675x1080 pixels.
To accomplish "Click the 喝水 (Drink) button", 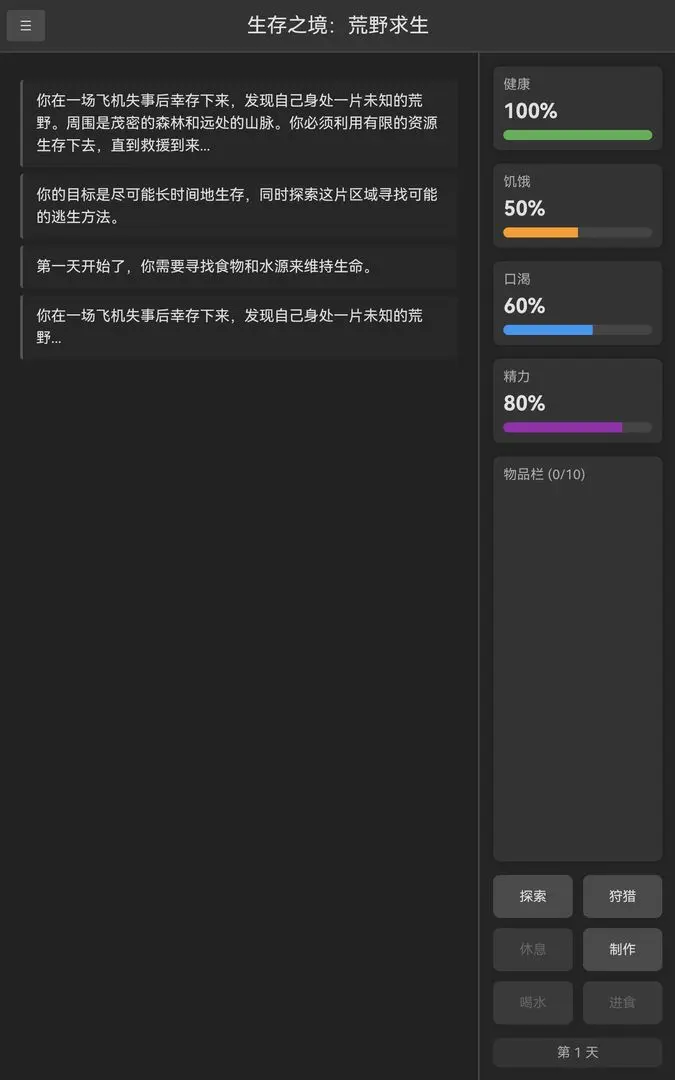I will tap(532, 1002).
